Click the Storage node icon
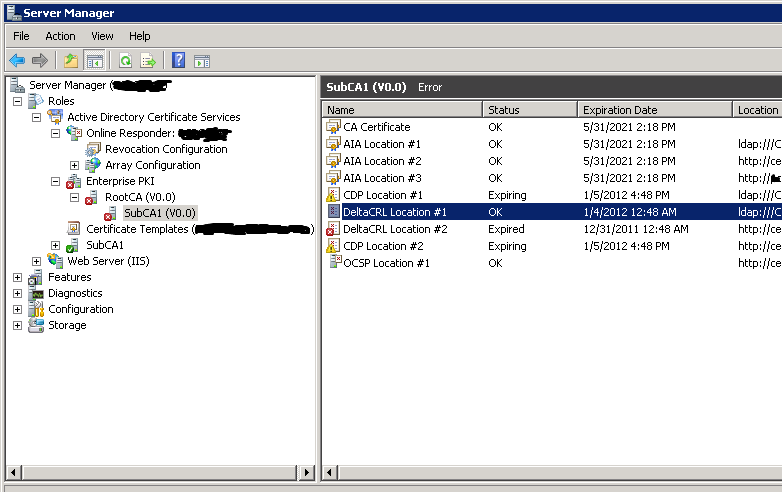This screenshot has width=782, height=492. click(x=36, y=325)
